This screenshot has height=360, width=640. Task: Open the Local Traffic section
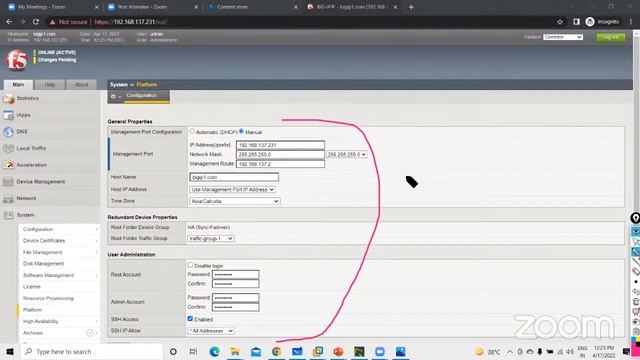click(x=31, y=148)
